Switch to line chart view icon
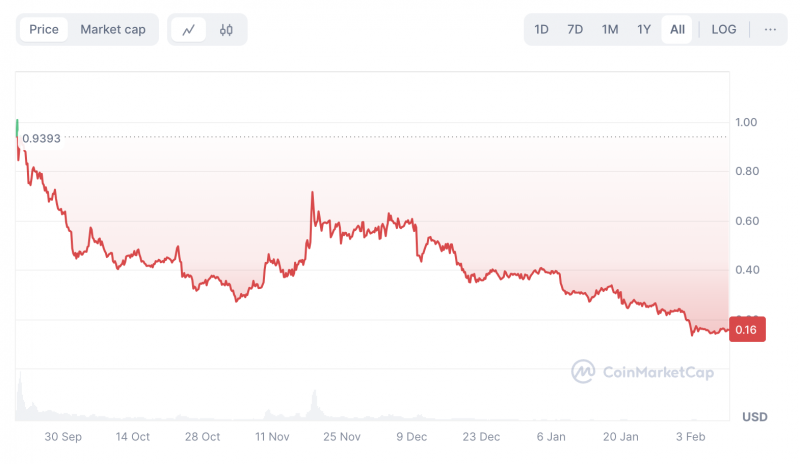800x464 pixels. click(x=189, y=30)
